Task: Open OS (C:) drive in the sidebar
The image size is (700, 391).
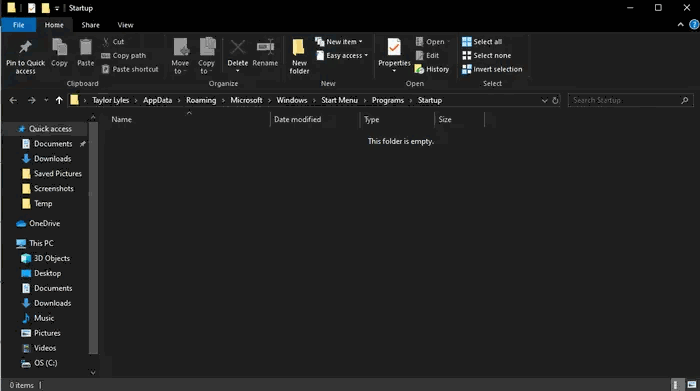Action: click(x=39, y=363)
